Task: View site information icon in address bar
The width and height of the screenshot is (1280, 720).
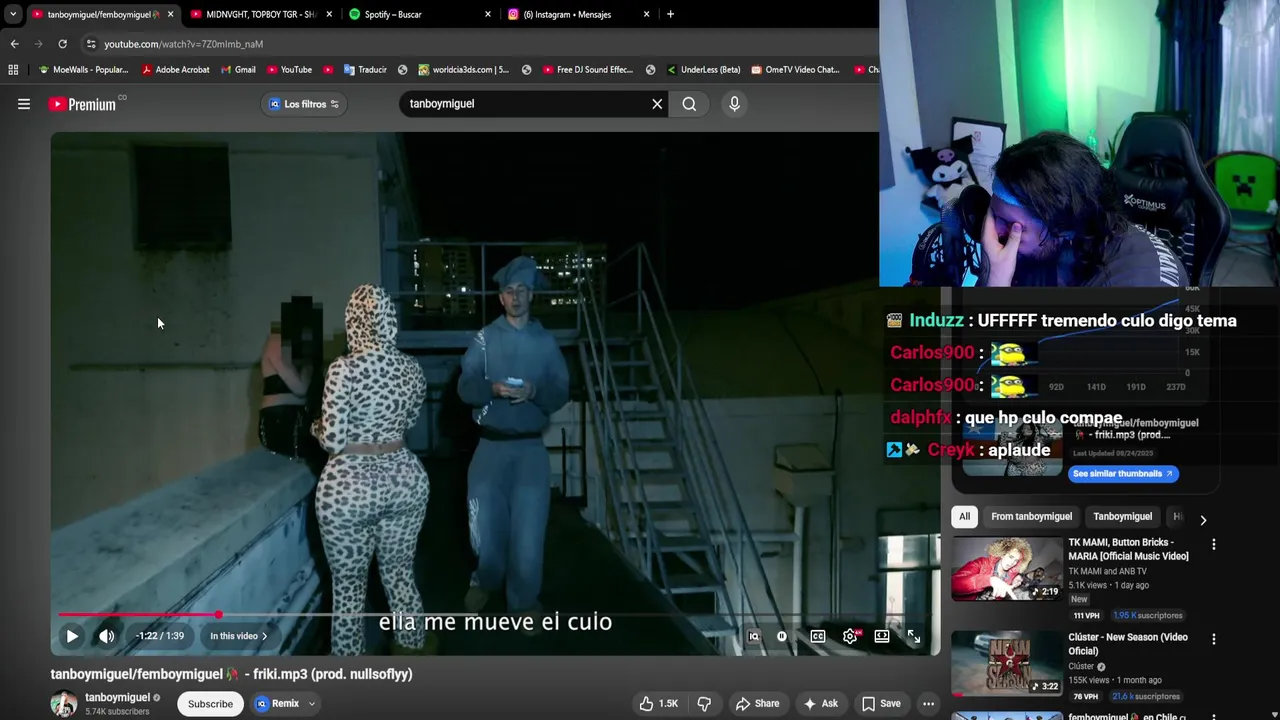Action: pos(91,44)
